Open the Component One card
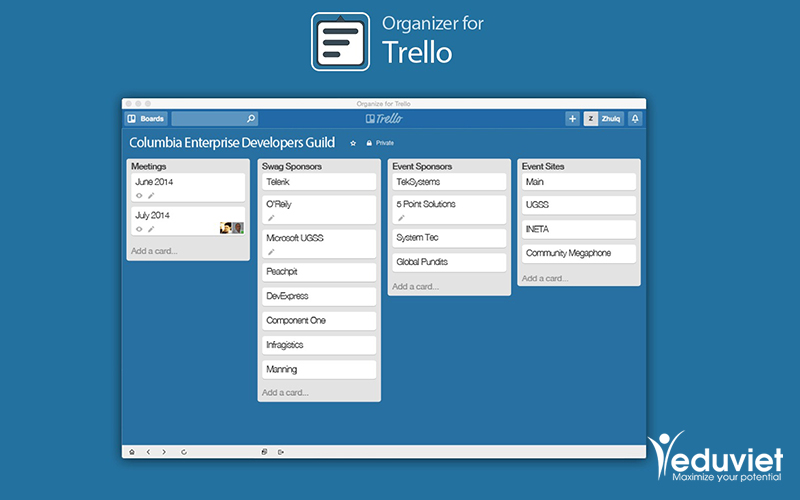The width and height of the screenshot is (800, 500). pos(319,321)
